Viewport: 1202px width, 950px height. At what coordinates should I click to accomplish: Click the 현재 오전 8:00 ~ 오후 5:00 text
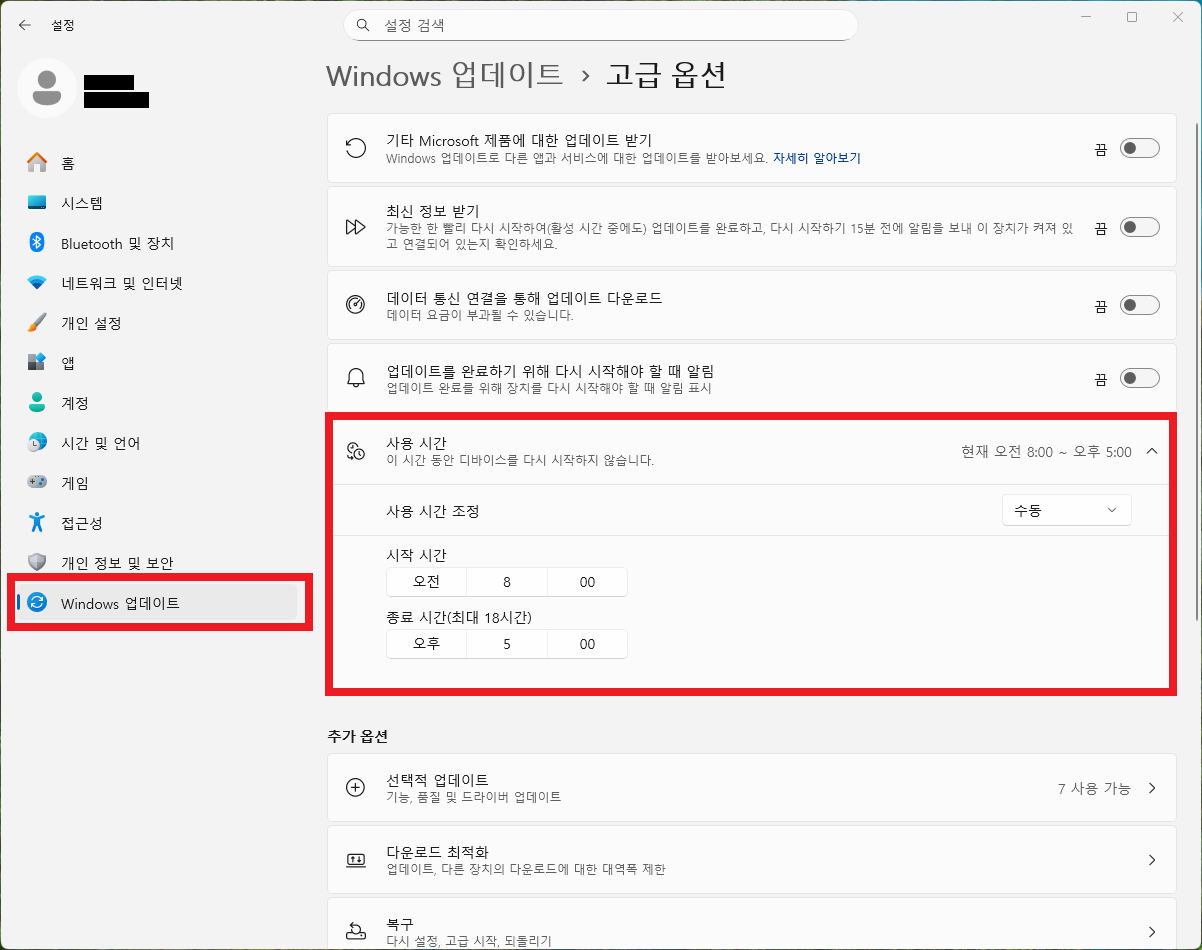pyautogui.click(x=1047, y=452)
